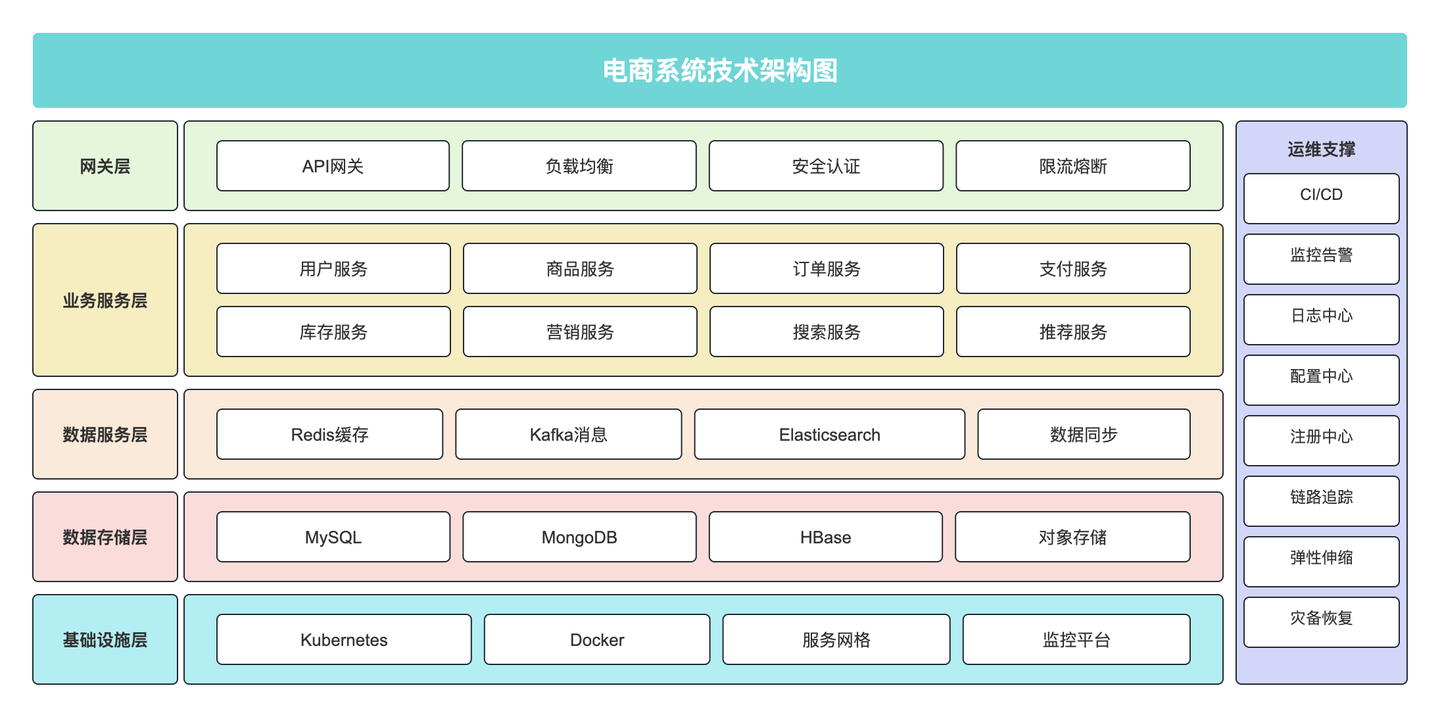Click the 配置中心 box
Viewport: 1440px width, 717px height.
click(1321, 380)
